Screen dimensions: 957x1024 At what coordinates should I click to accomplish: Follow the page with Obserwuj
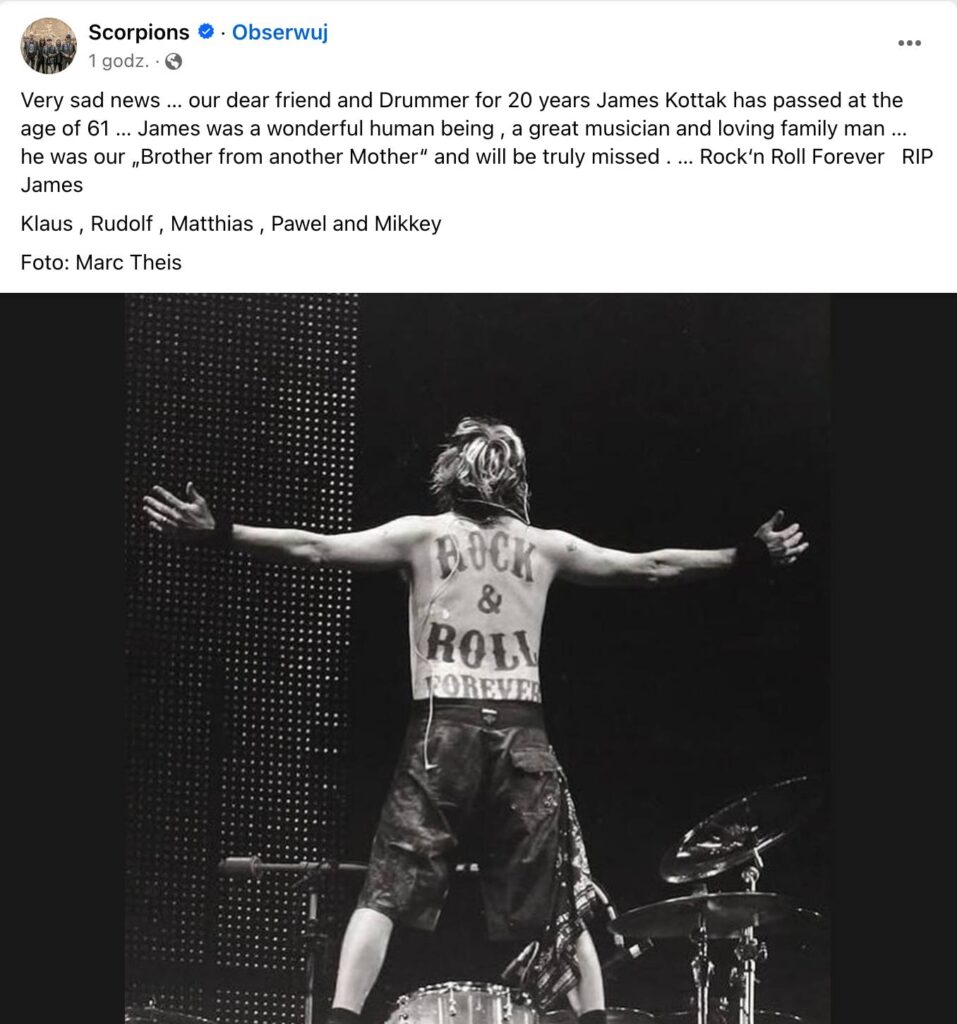pyautogui.click(x=280, y=33)
